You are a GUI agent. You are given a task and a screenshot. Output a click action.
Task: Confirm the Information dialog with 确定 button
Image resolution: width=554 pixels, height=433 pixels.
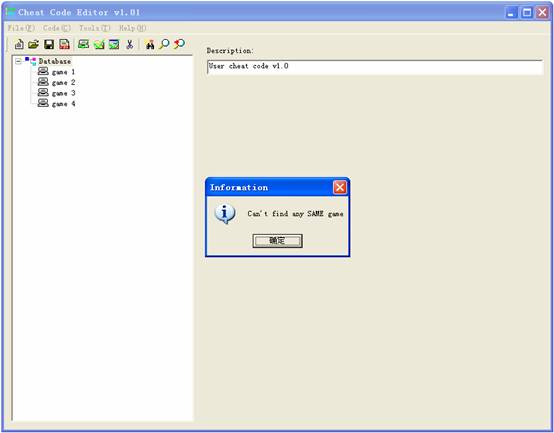(277, 241)
